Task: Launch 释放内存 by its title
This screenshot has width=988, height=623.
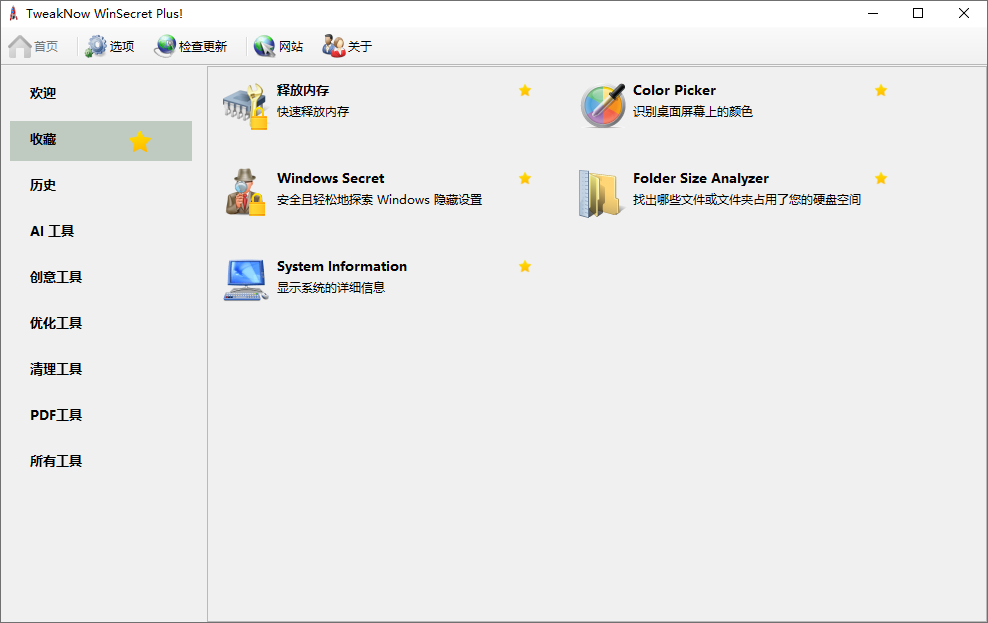Action: pos(303,90)
